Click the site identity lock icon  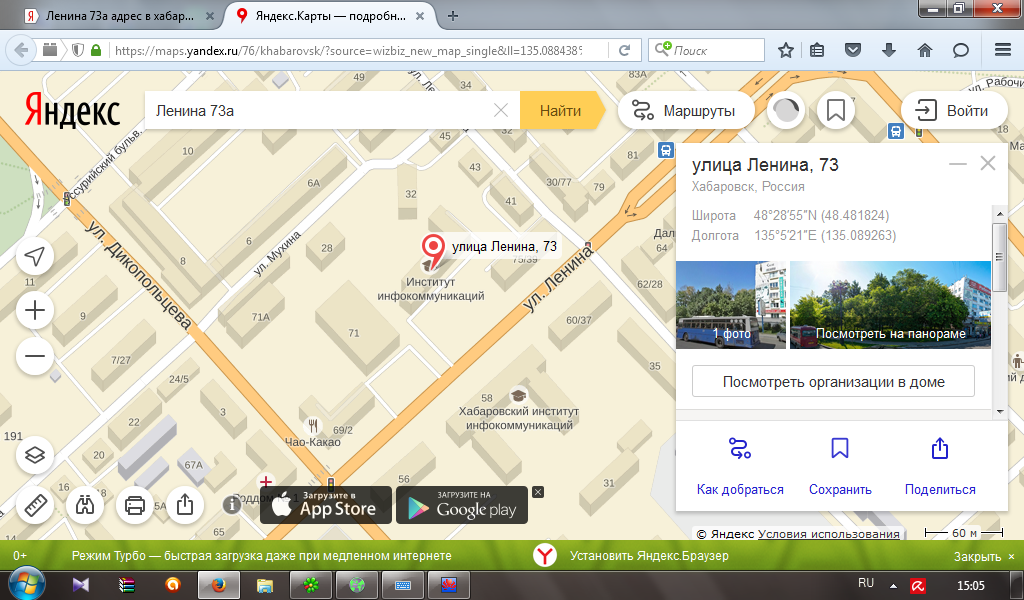[95, 50]
